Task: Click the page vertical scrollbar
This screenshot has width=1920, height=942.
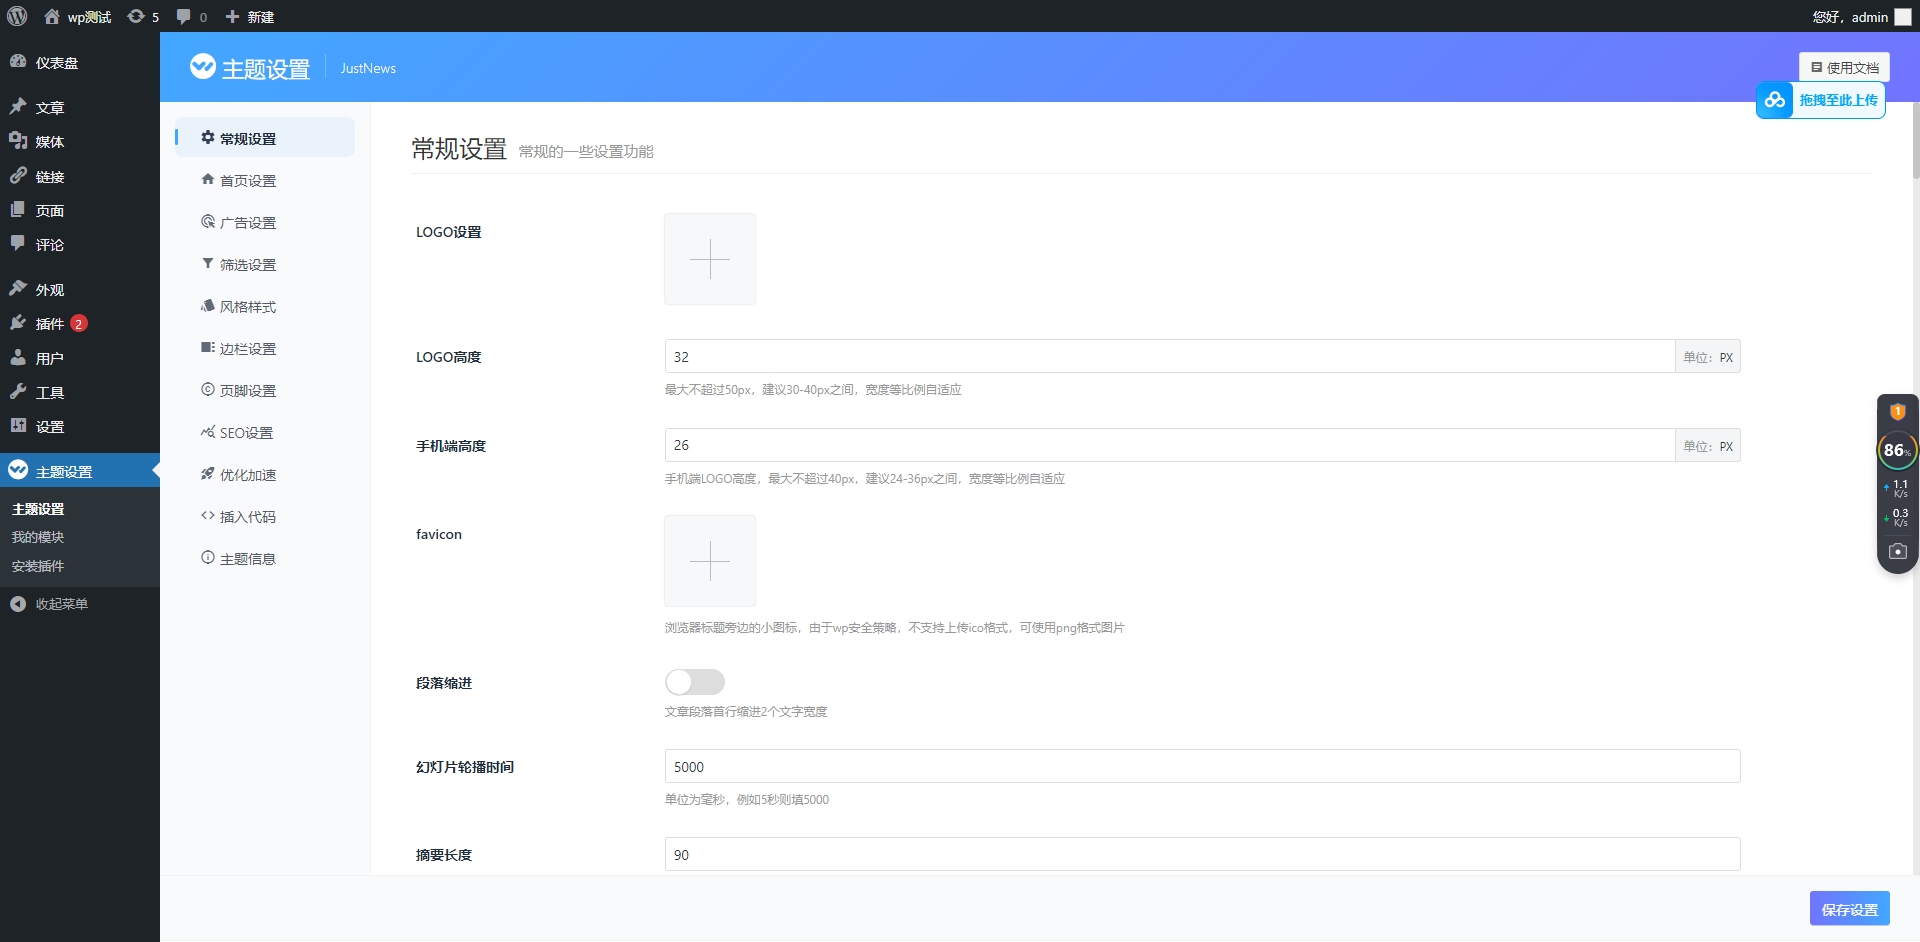Action: click(x=1915, y=140)
